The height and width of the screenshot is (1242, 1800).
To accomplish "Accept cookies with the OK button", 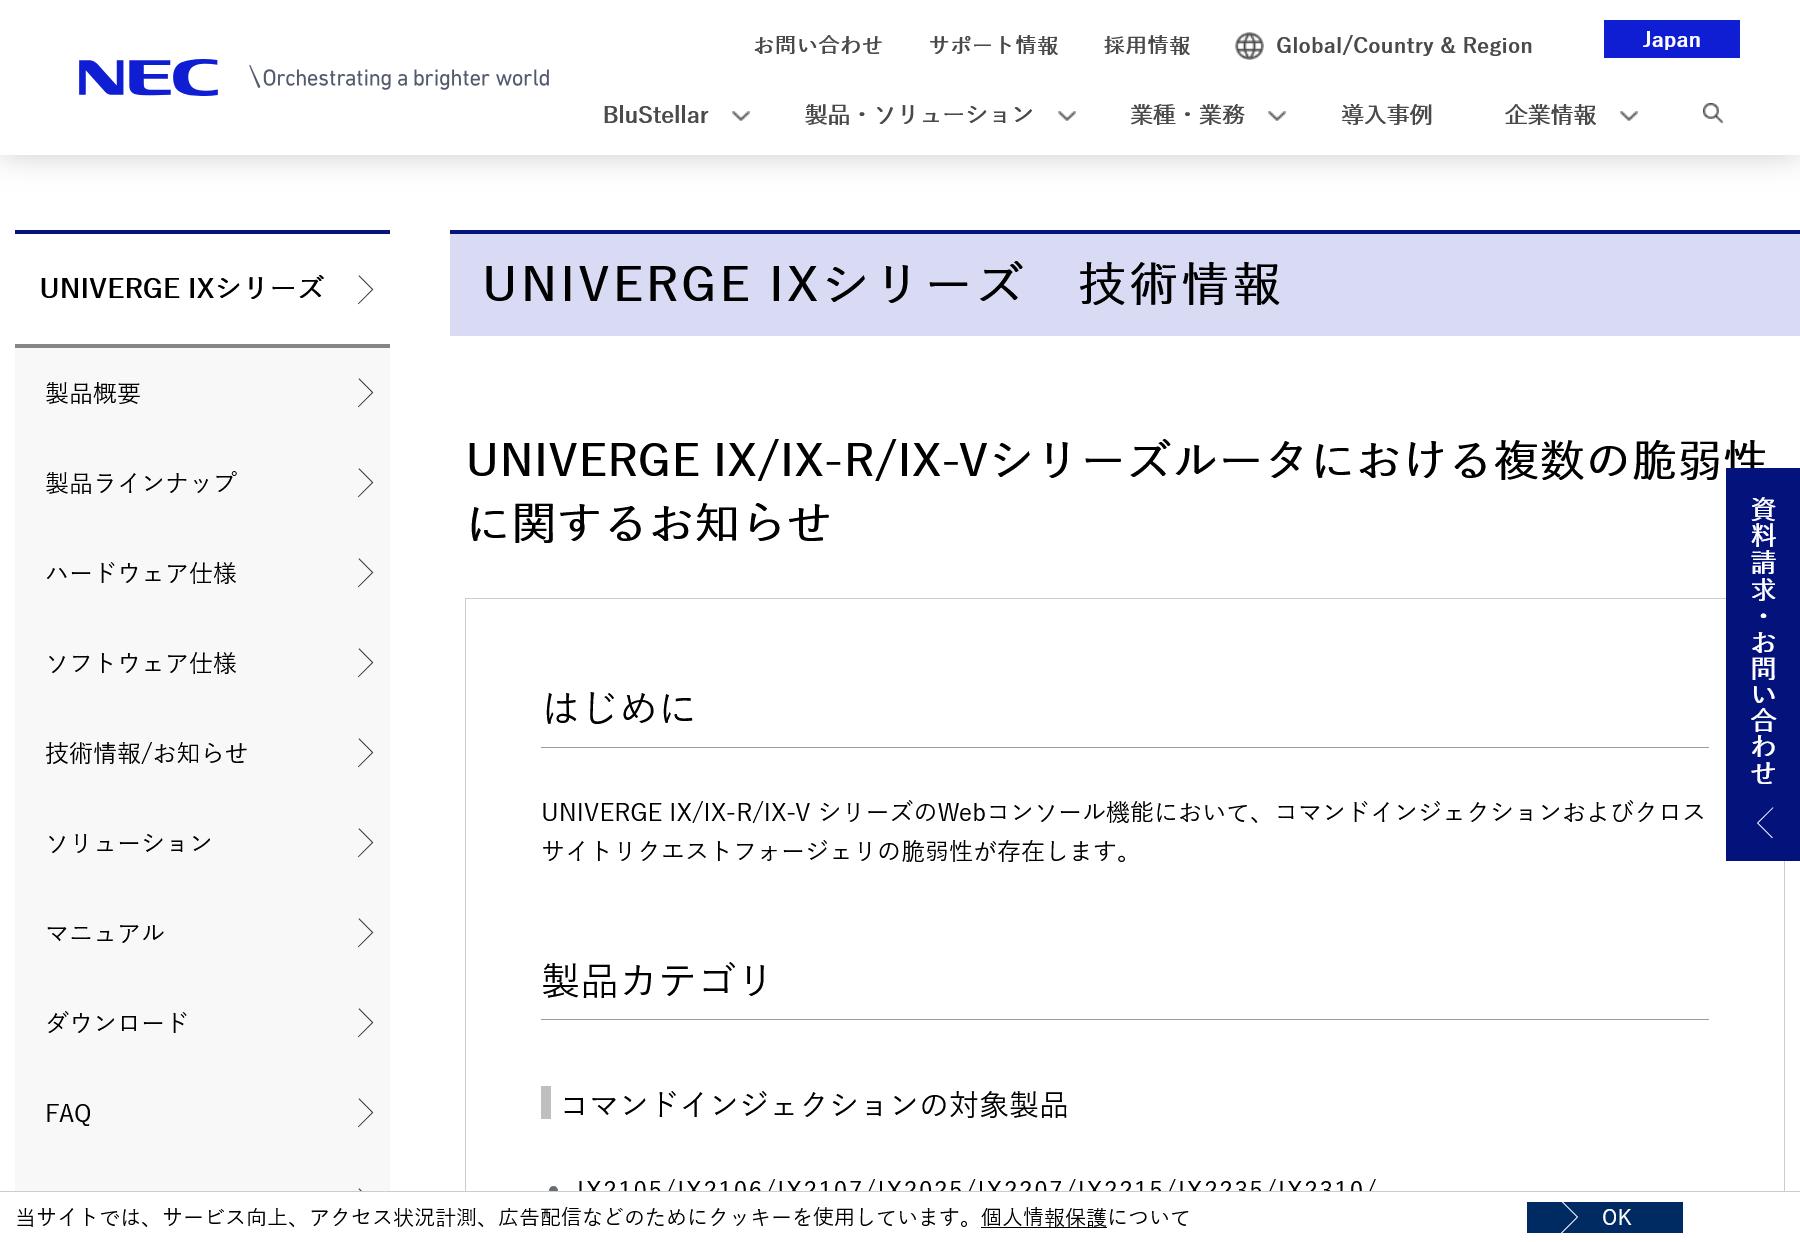I will coord(1604,1217).
